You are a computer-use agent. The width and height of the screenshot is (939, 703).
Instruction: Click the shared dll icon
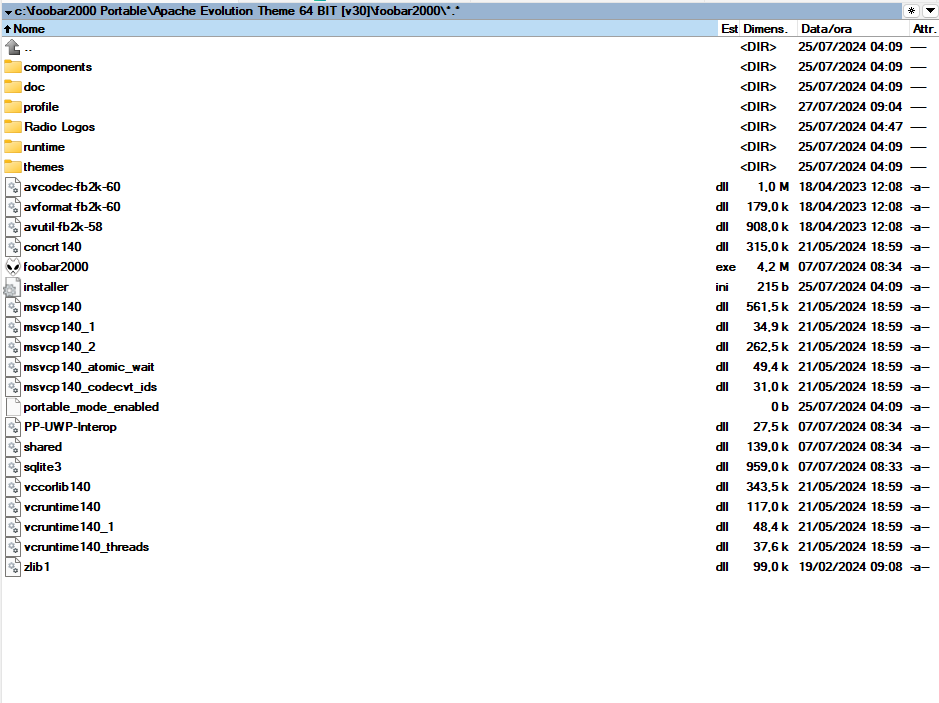pyautogui.click(x=13, y=447)
